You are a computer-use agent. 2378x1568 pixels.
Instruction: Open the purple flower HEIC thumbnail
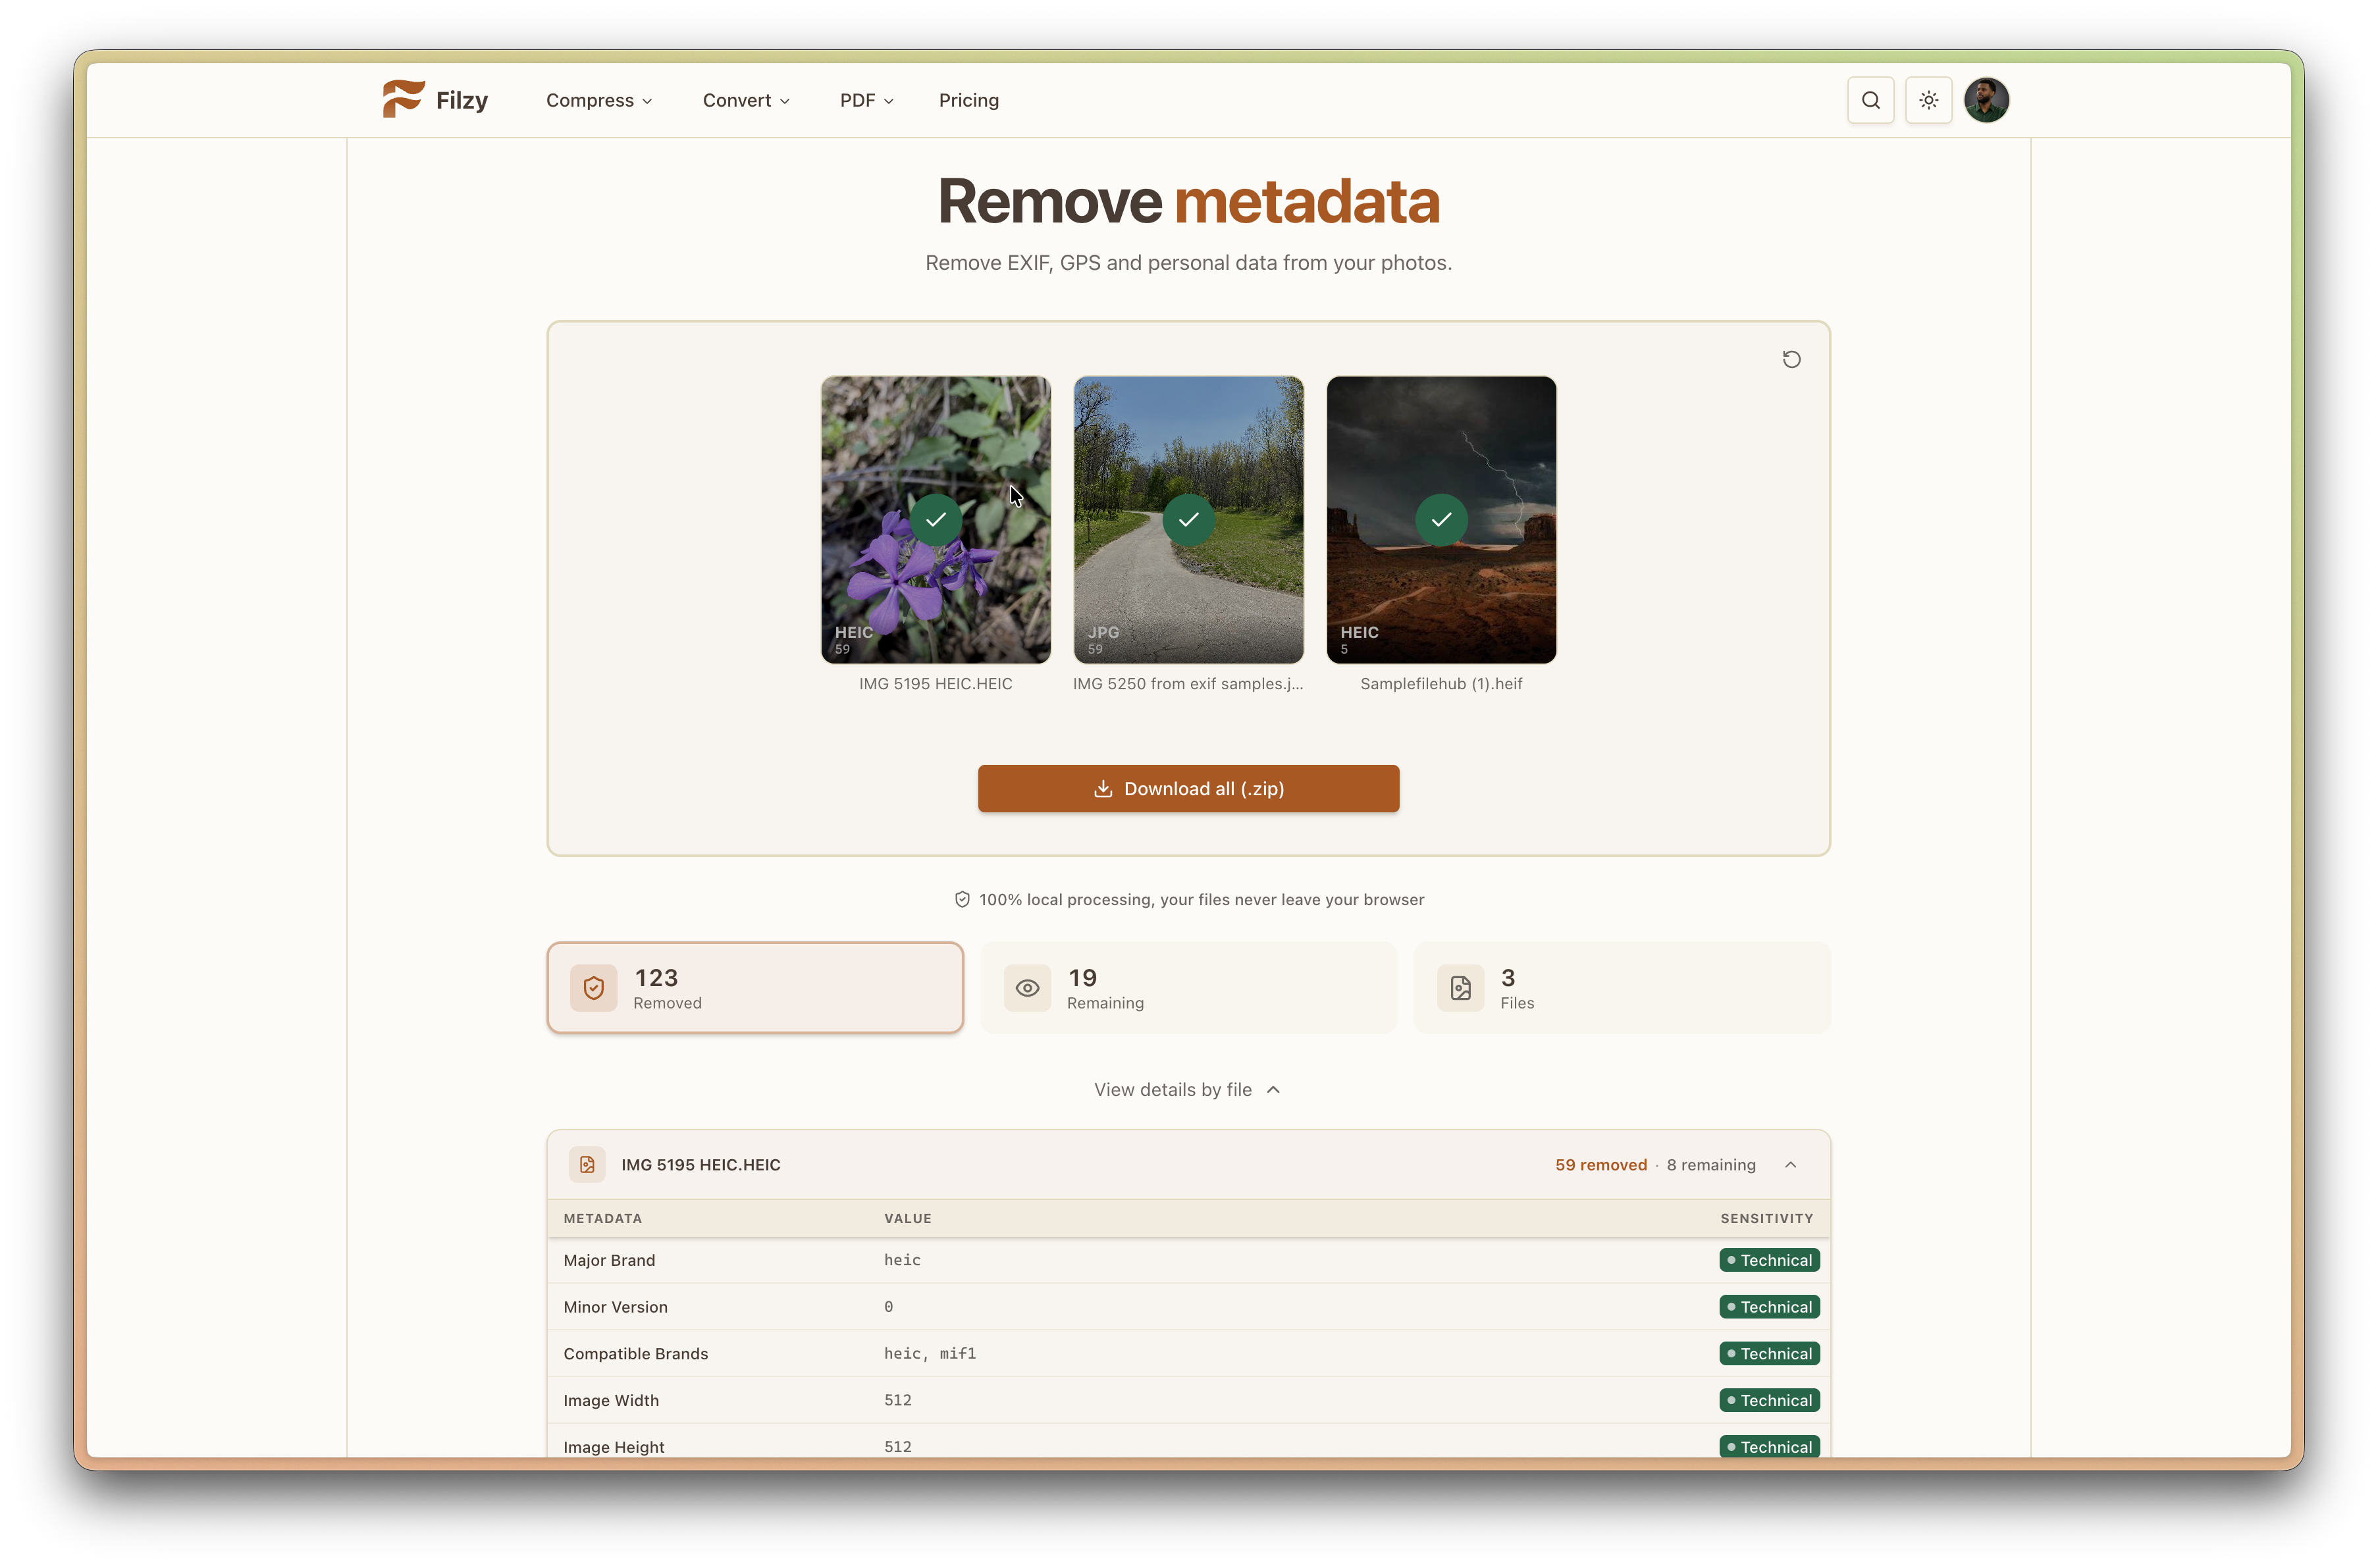[x=935, y=519]
